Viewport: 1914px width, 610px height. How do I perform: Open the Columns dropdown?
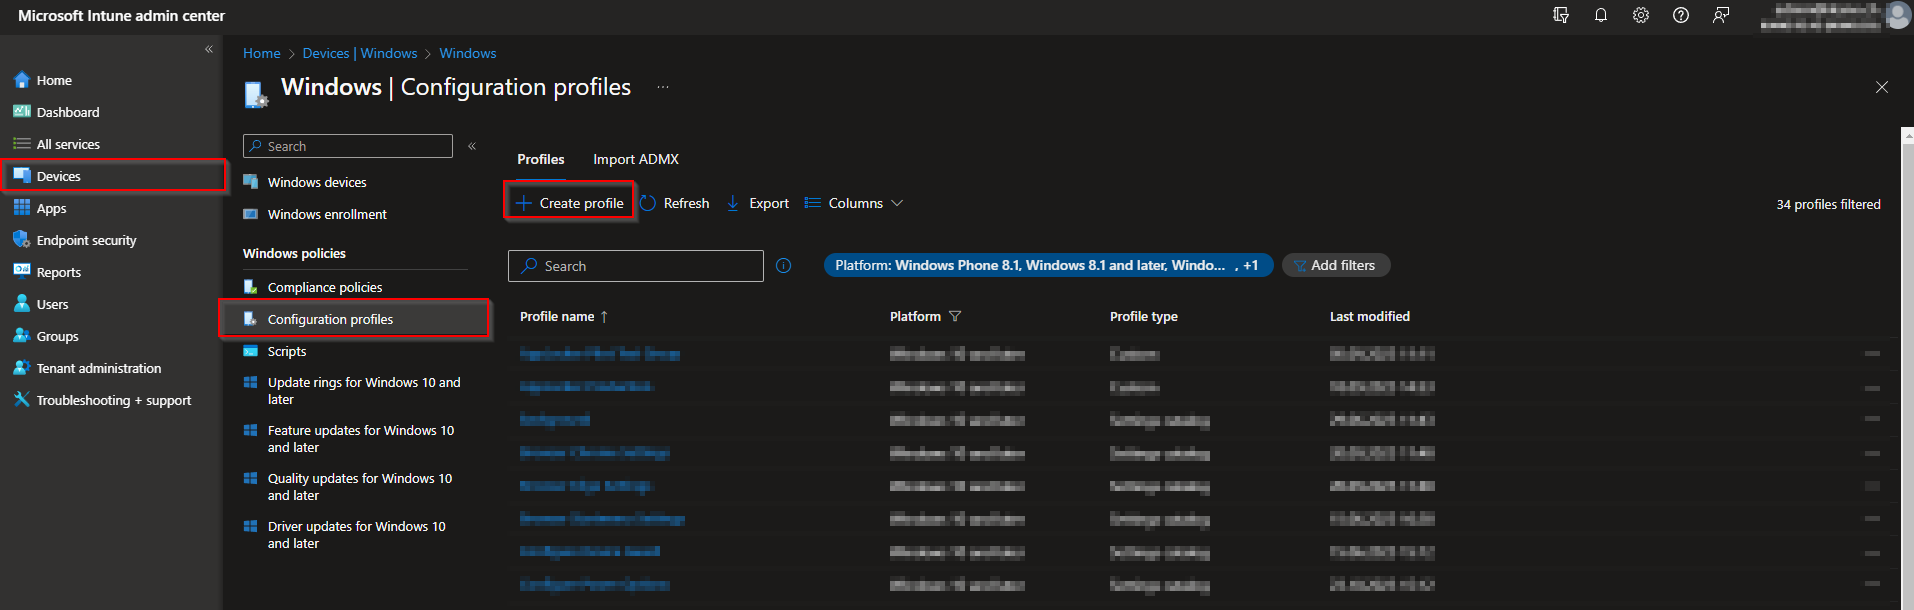[x=854, y=203]
